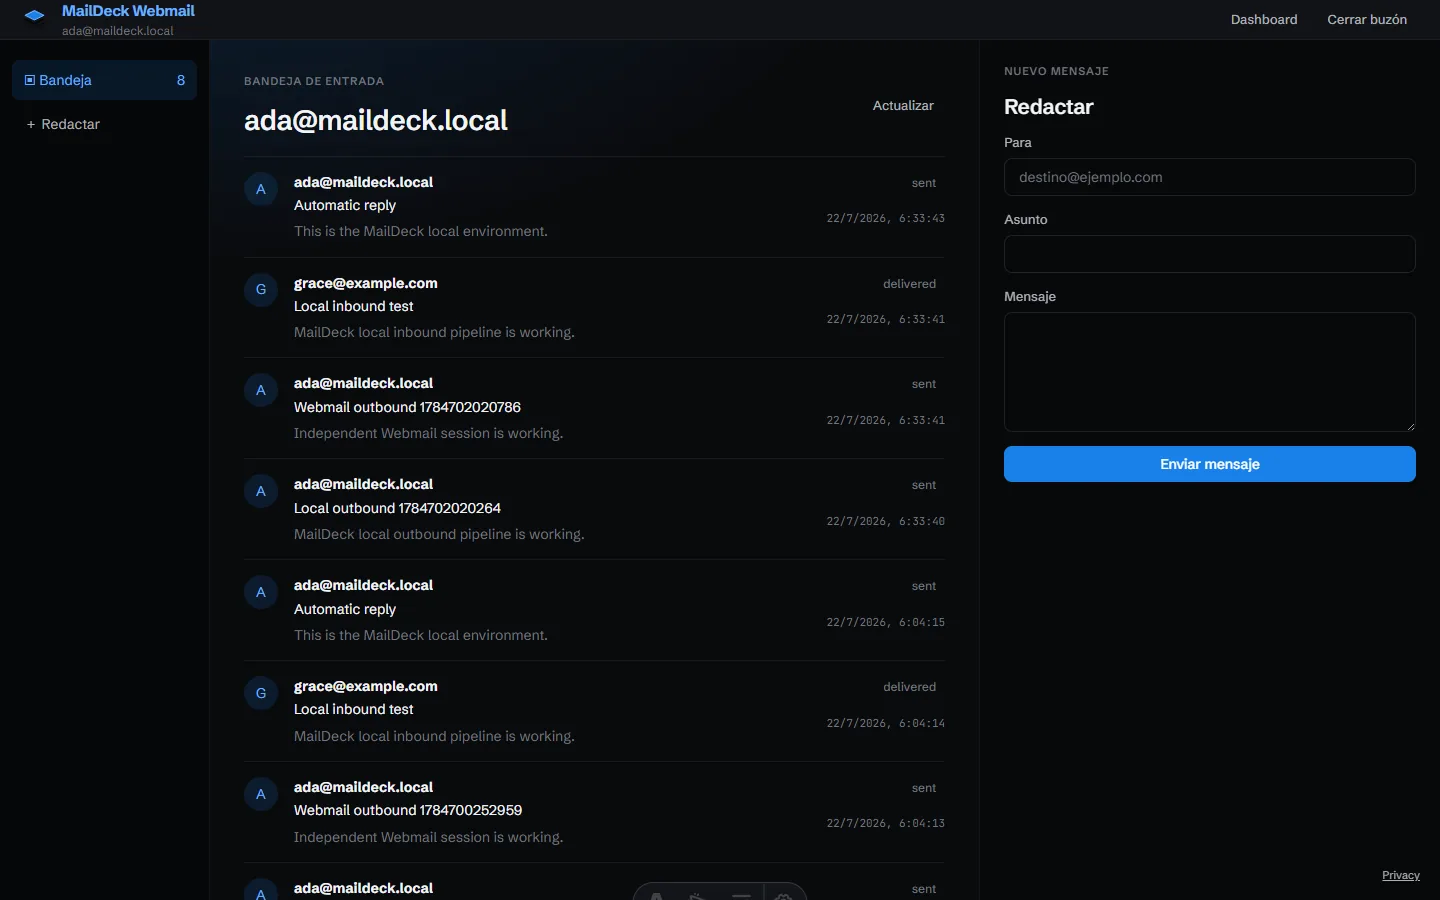The height and width of the screenshot is (900, 1440).
Task: Focus the Asunto subject field
Action: coord(1210,254)
